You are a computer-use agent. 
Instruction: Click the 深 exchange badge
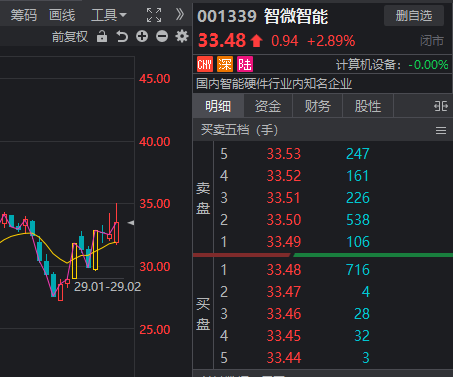coord(225,64)
